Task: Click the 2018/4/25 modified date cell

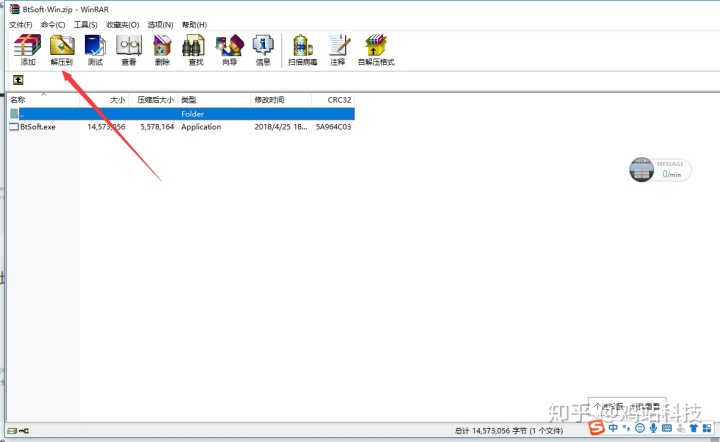Action: click(x=281, y=127)
